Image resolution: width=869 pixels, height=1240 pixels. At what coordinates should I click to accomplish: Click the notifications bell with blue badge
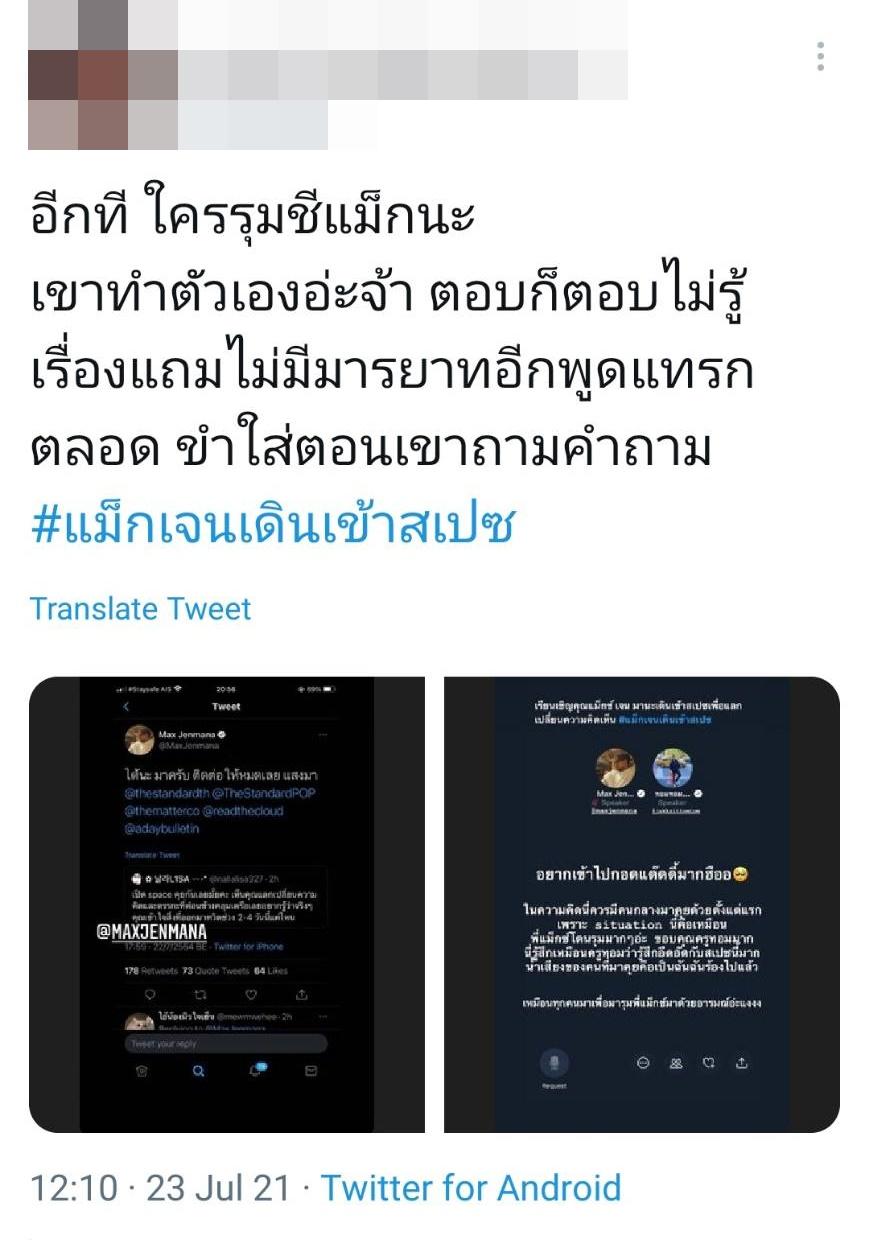[256, 1070]
